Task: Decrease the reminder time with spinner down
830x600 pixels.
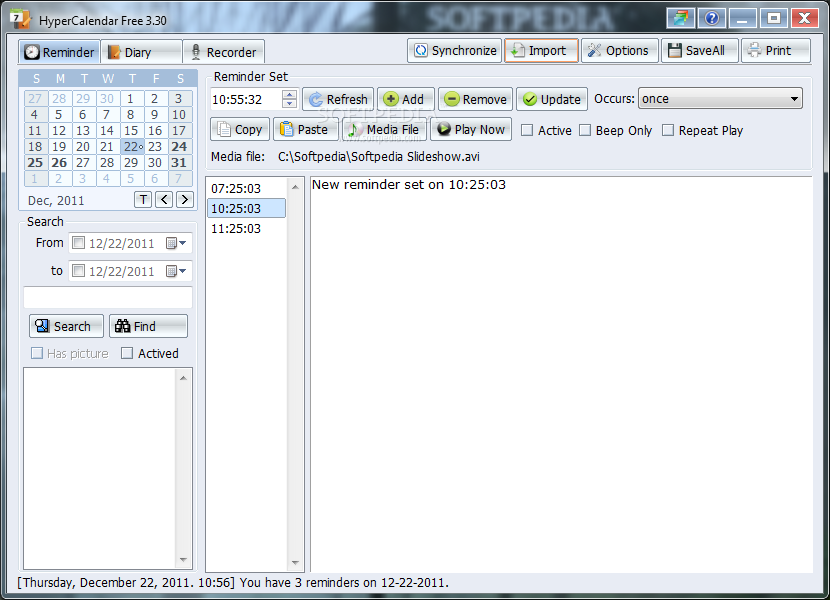Action: [289, 104]
